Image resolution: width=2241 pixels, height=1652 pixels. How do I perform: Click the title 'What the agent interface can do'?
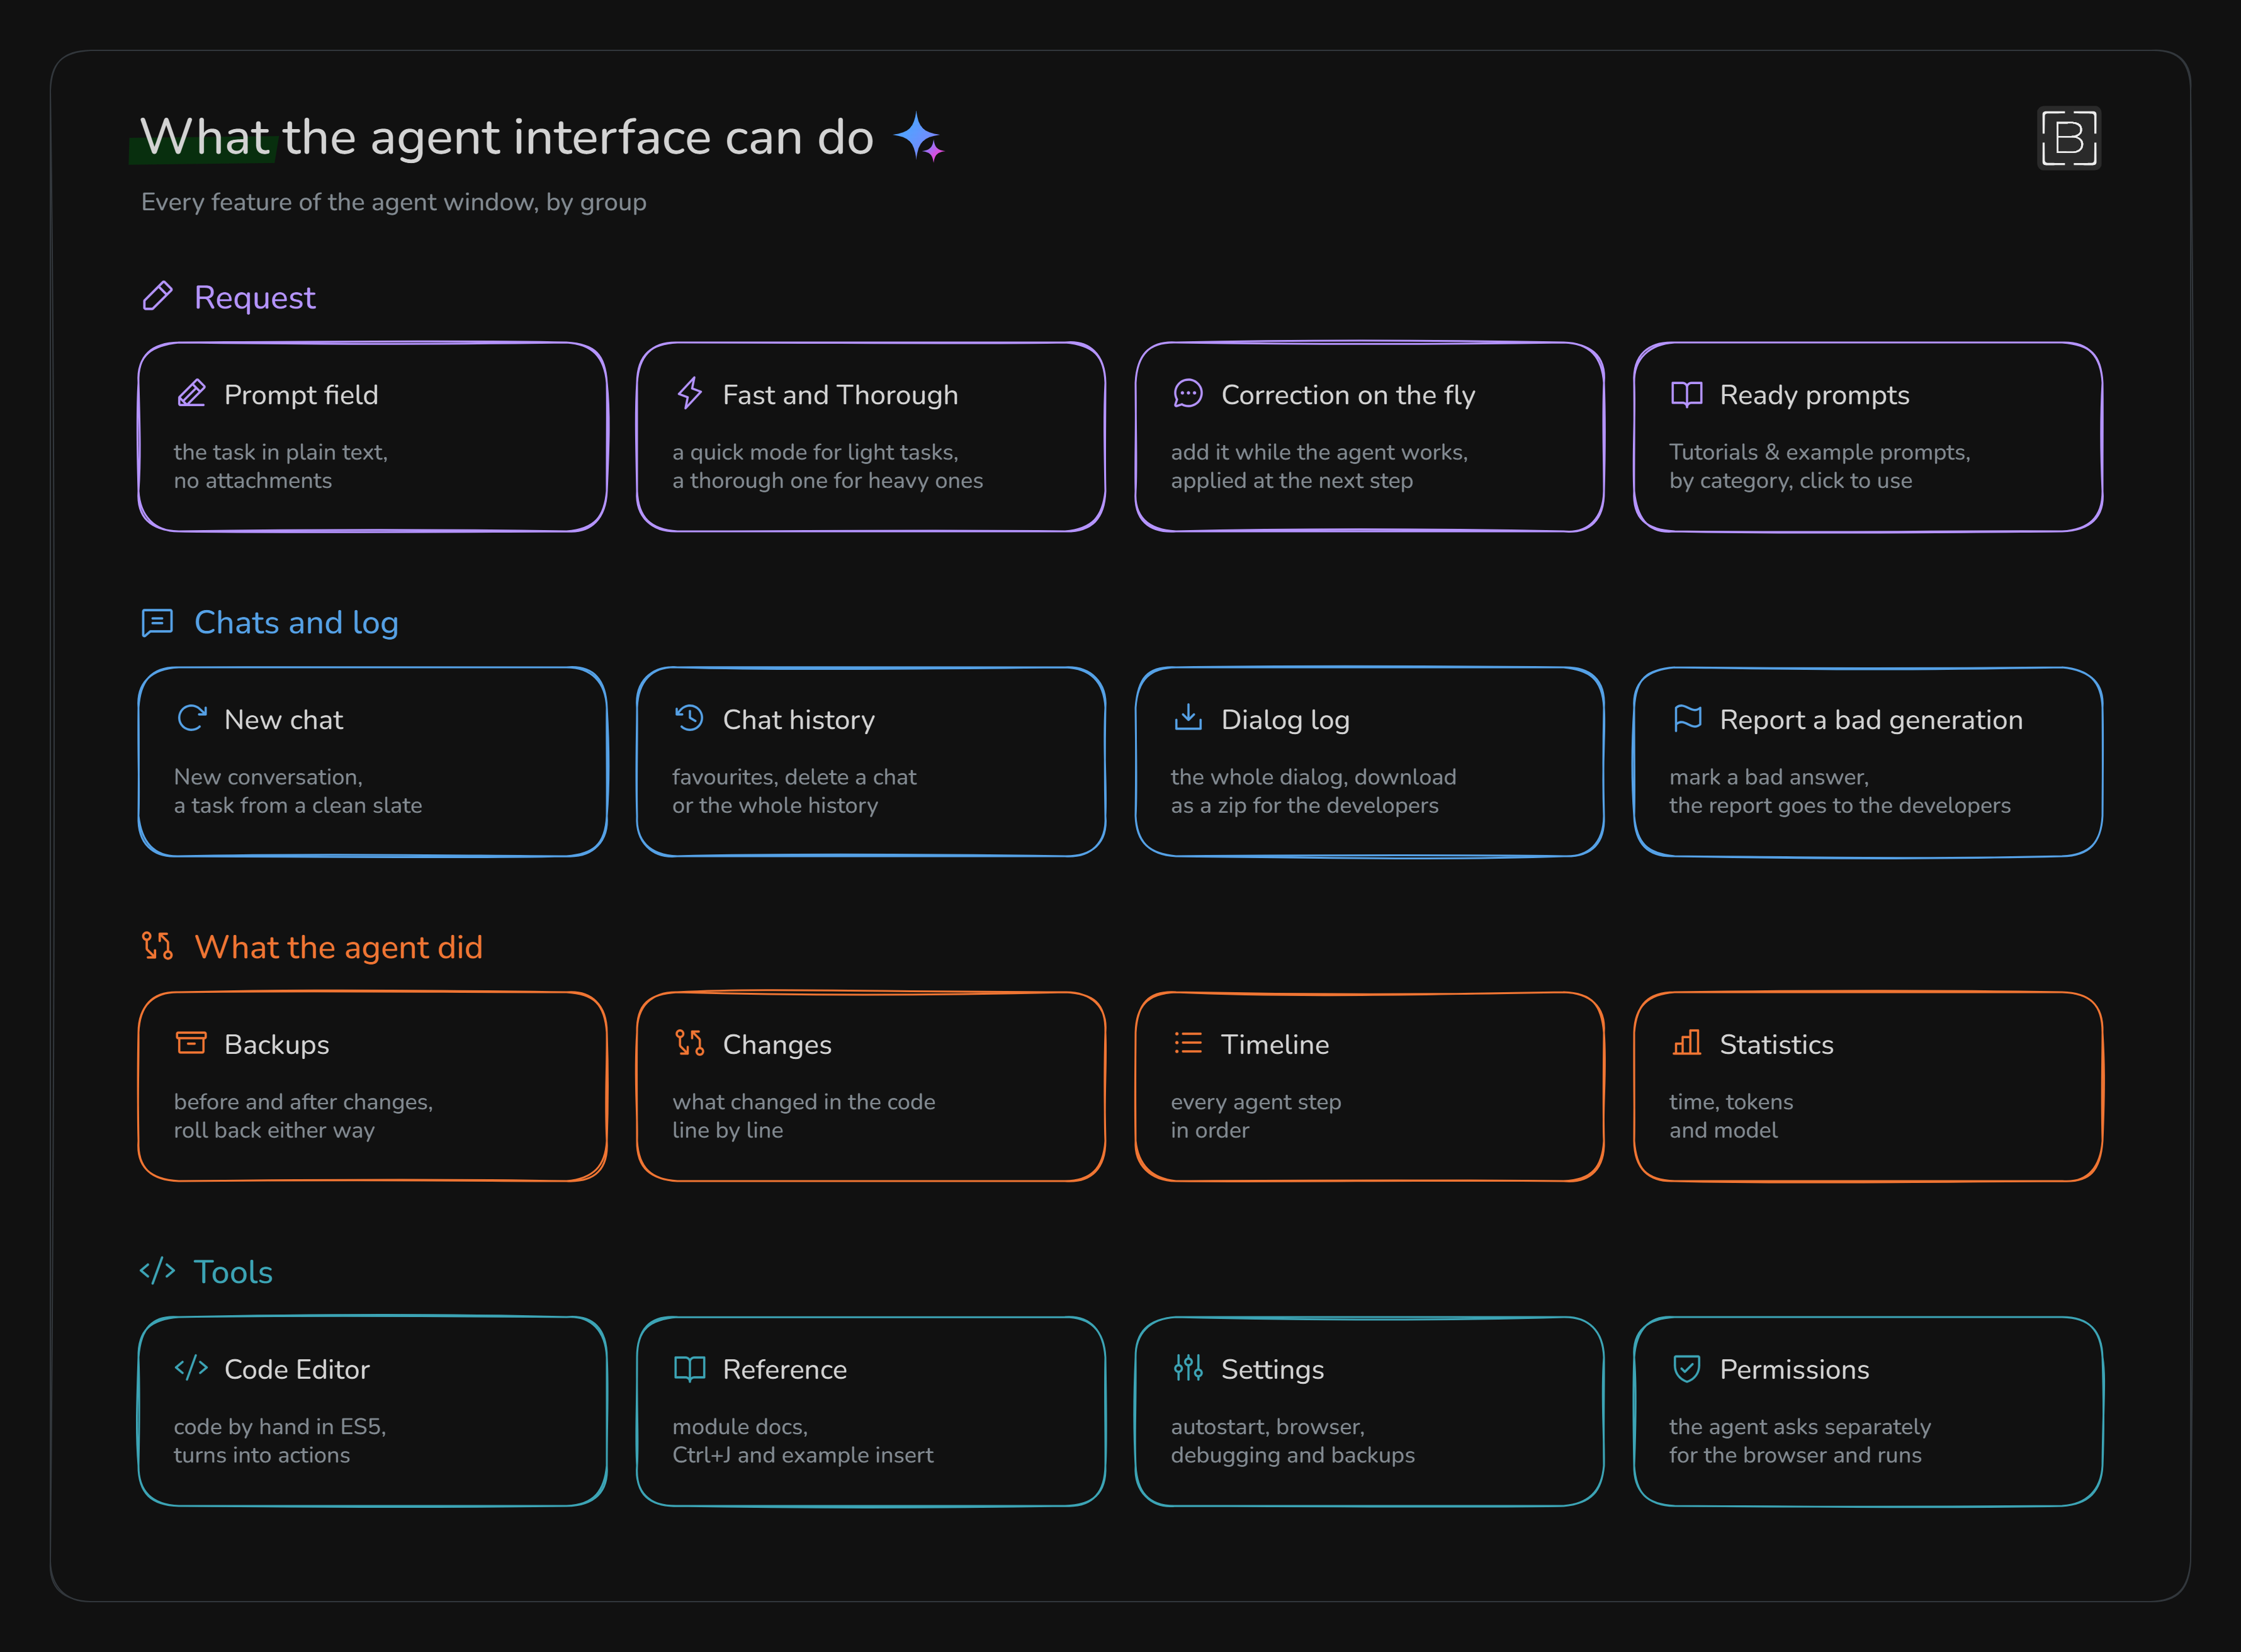[x=507, y=137]
